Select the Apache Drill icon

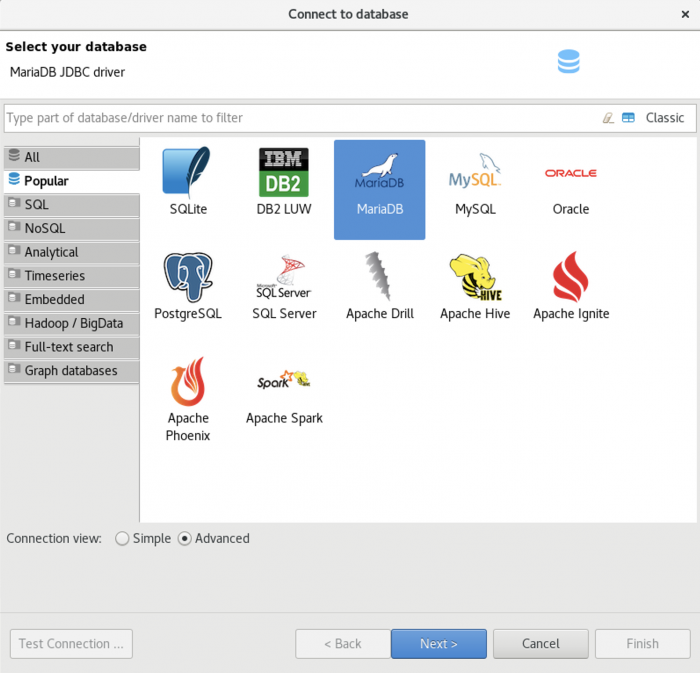point(379,276)
